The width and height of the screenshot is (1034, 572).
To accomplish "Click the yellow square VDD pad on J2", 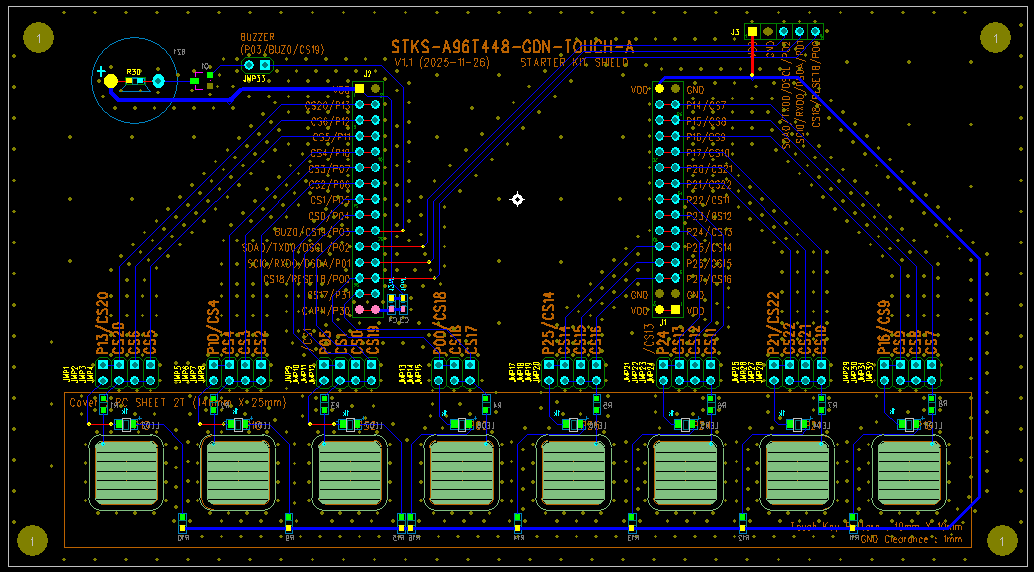I will click(x=360, y=89).
